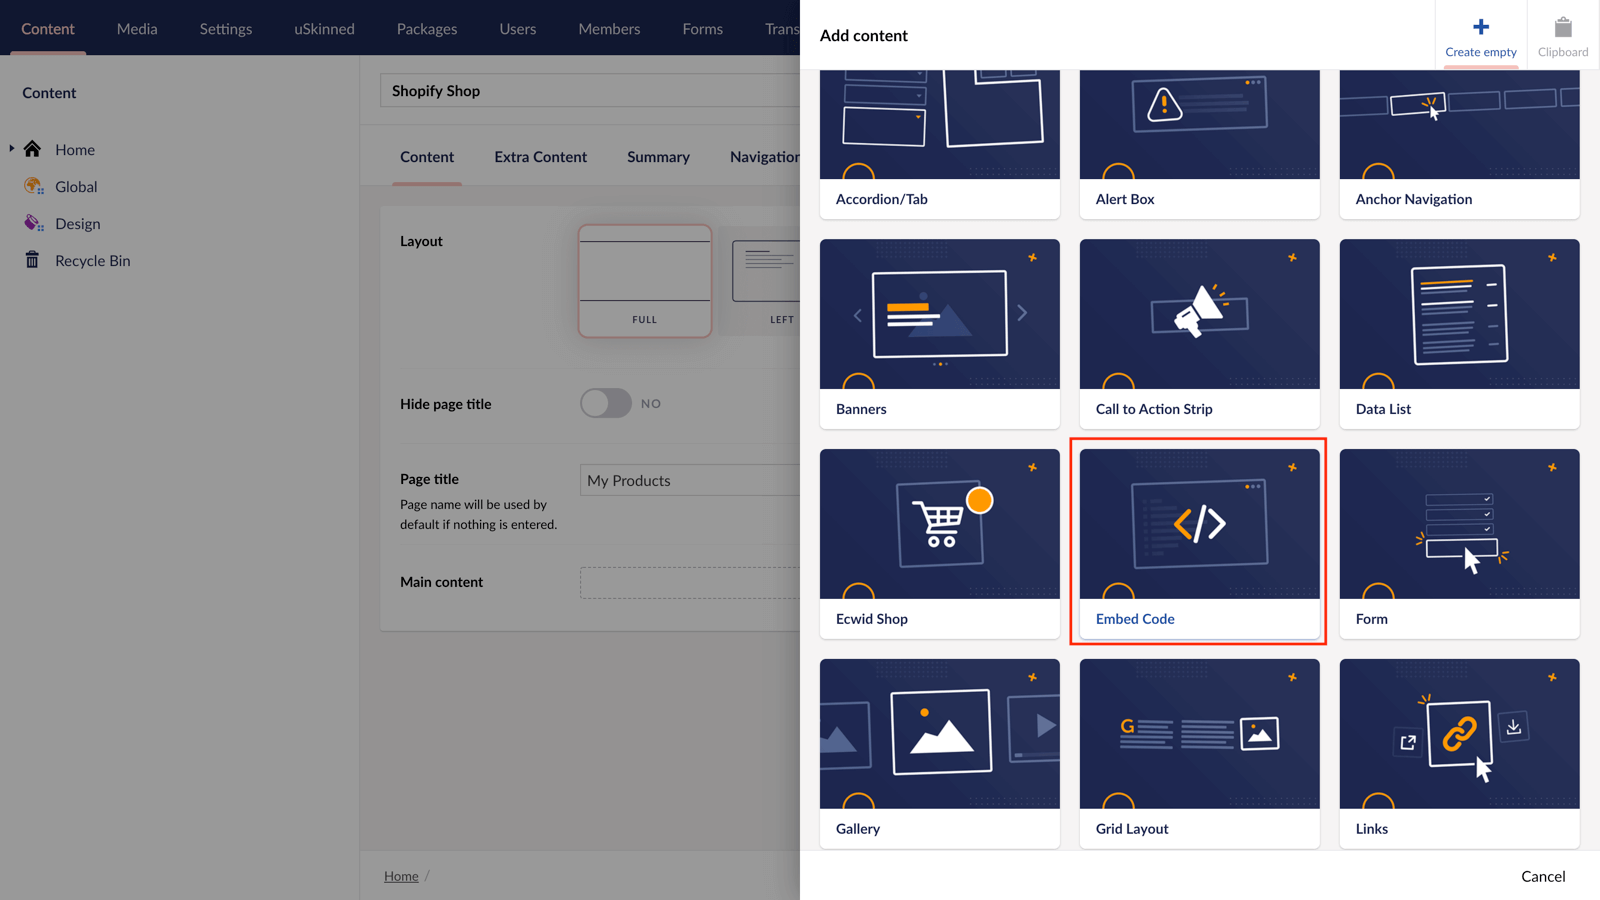Image resolution: width=1600 pixels, height=900 pixels.
Task: Open the Recycle Bin in the content tree
Action: [92, 260]
